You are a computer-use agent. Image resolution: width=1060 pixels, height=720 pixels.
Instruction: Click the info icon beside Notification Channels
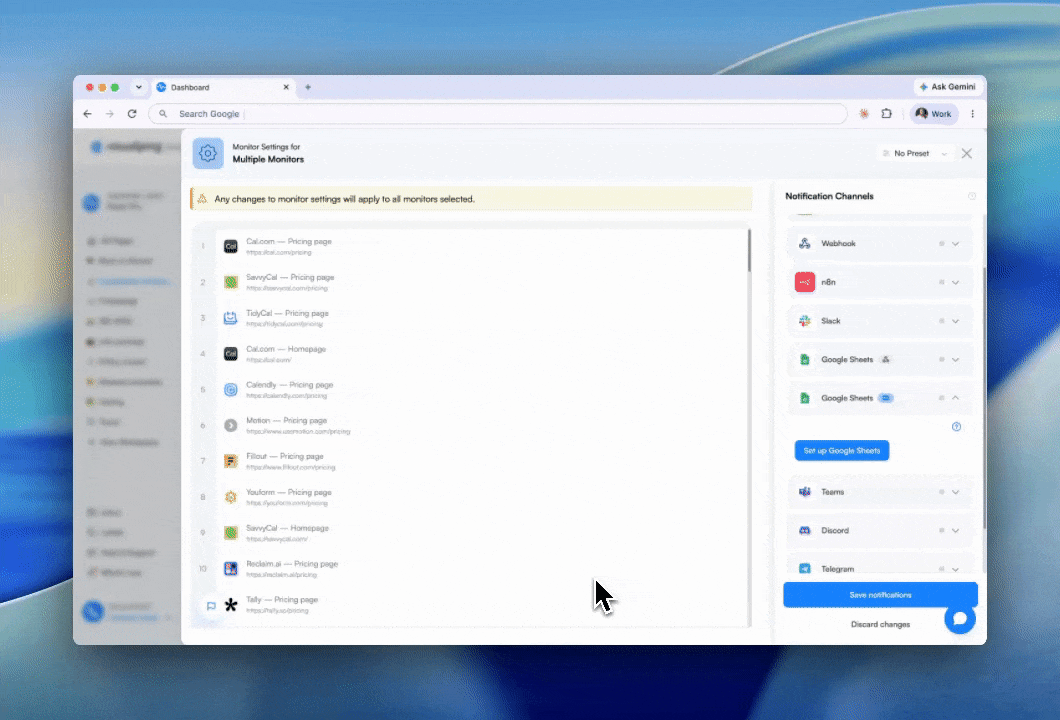click(971, 196)
